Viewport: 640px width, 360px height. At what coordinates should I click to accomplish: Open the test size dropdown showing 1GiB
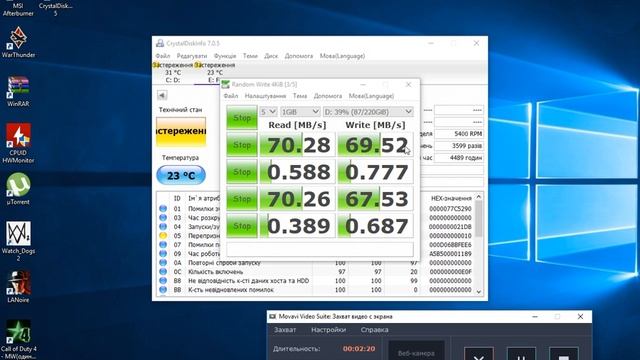[x=300, y=111]
